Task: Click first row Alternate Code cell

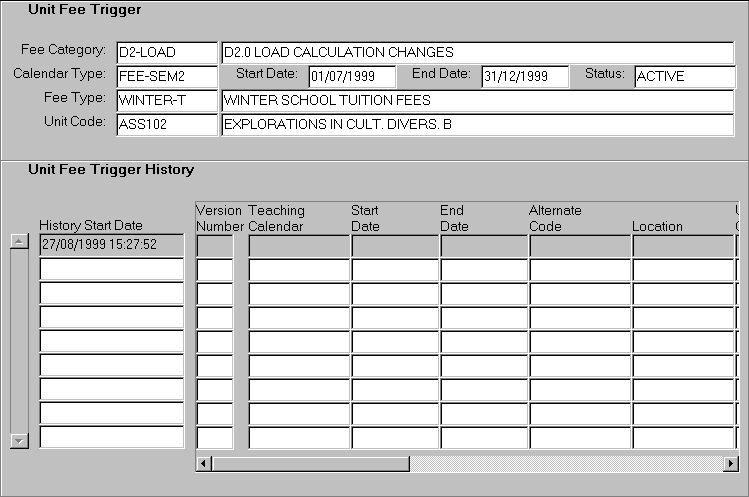Action: 579,245
